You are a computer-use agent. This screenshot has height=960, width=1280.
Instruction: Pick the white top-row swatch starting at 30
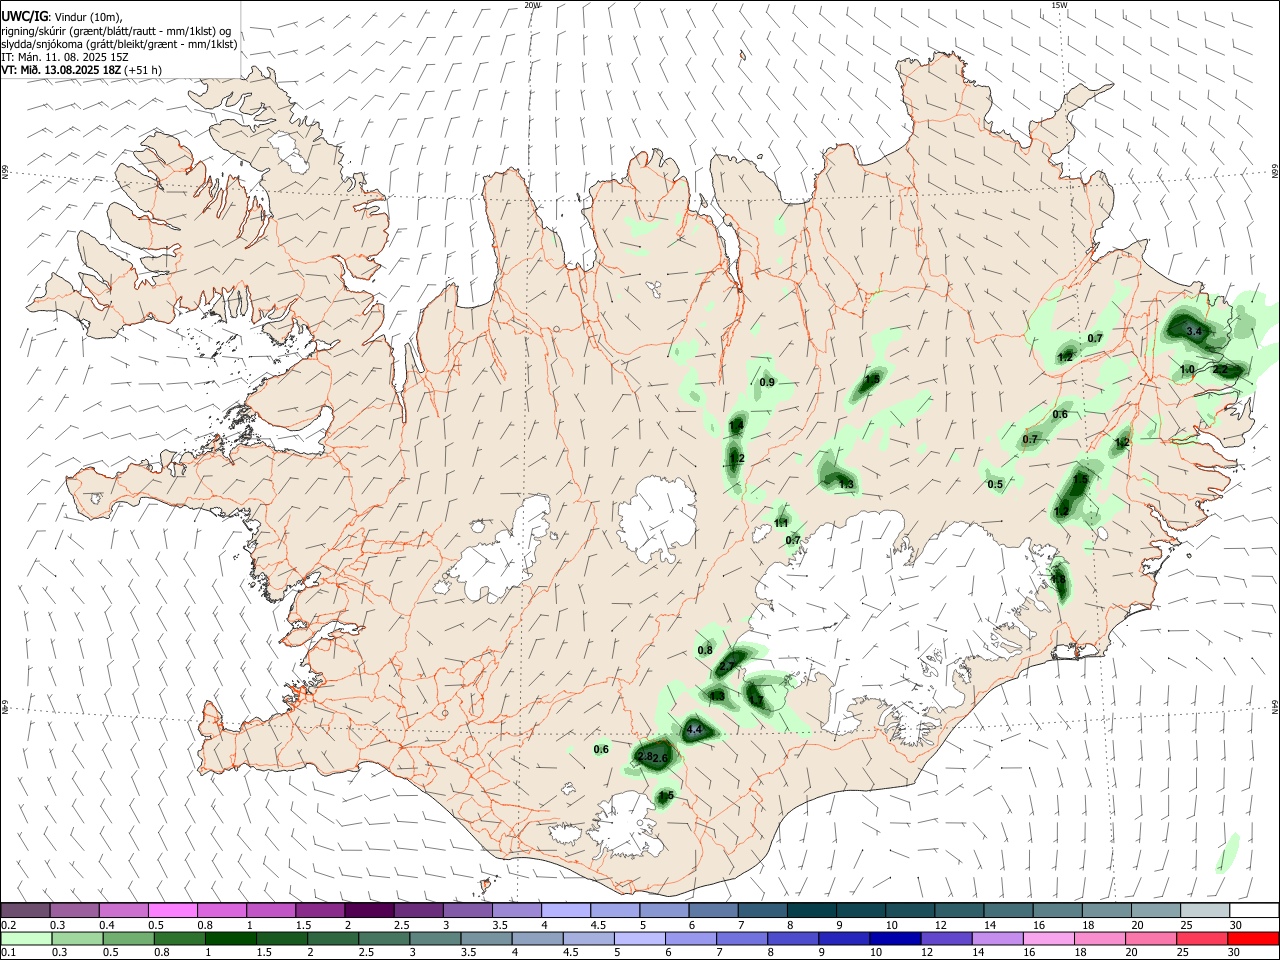[x=1254, y=910]
